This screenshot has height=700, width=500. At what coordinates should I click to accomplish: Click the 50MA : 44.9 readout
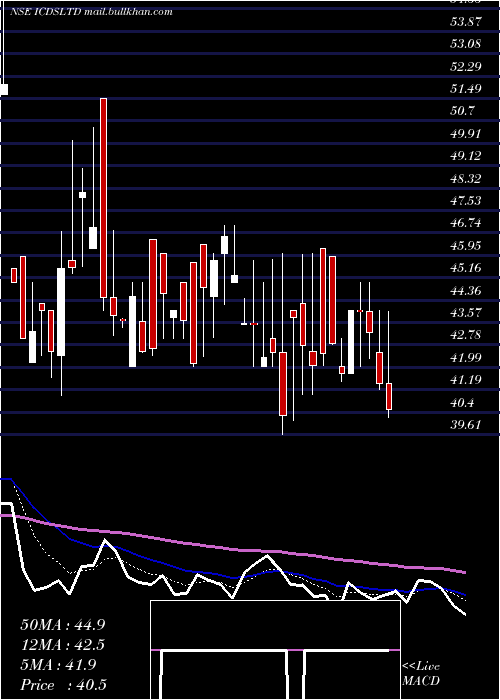click(63, 624)
